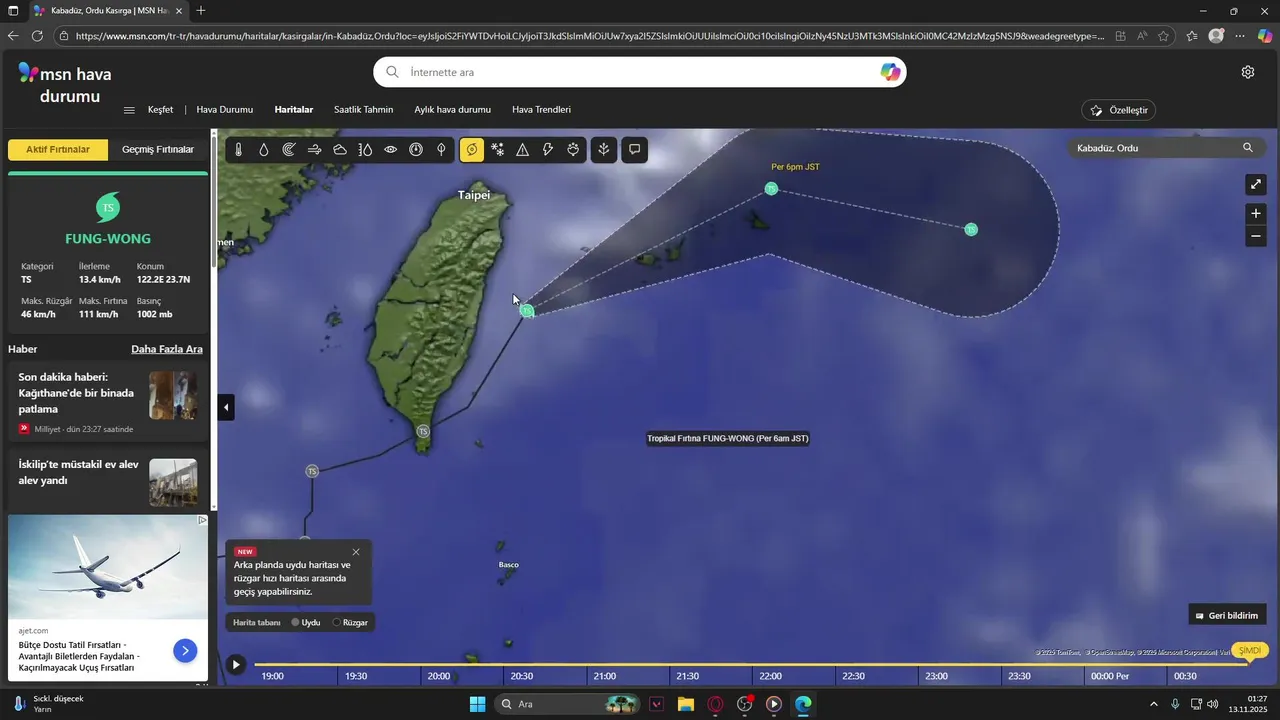Click the ad's blue arrow button

point(185,651)
